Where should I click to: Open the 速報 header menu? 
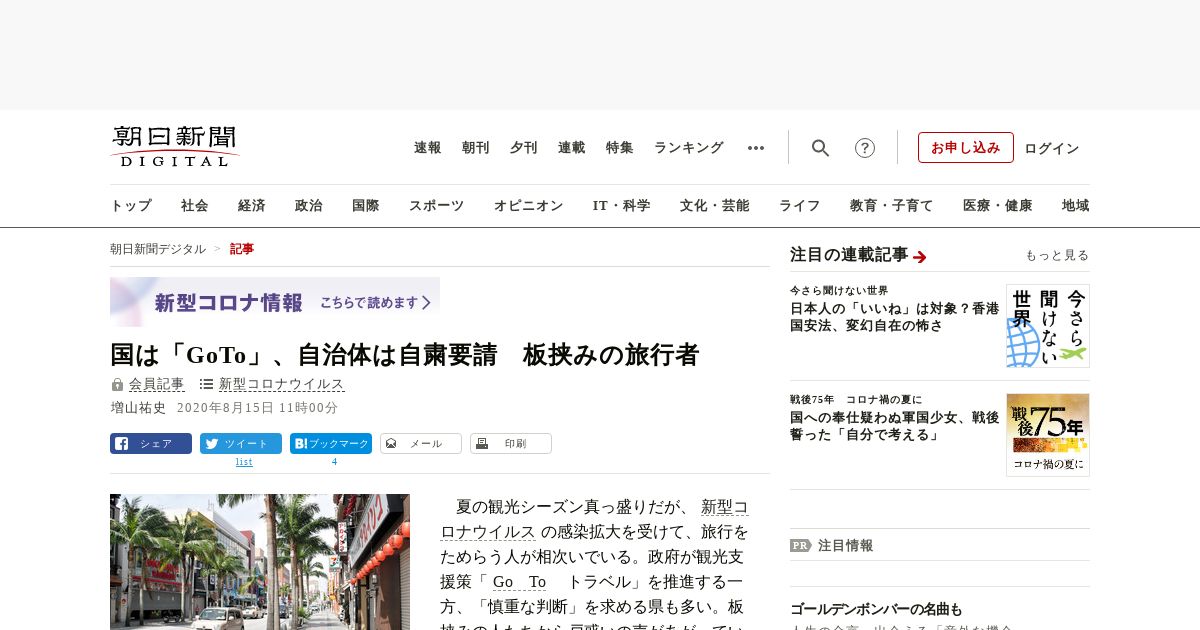point(428,148)
